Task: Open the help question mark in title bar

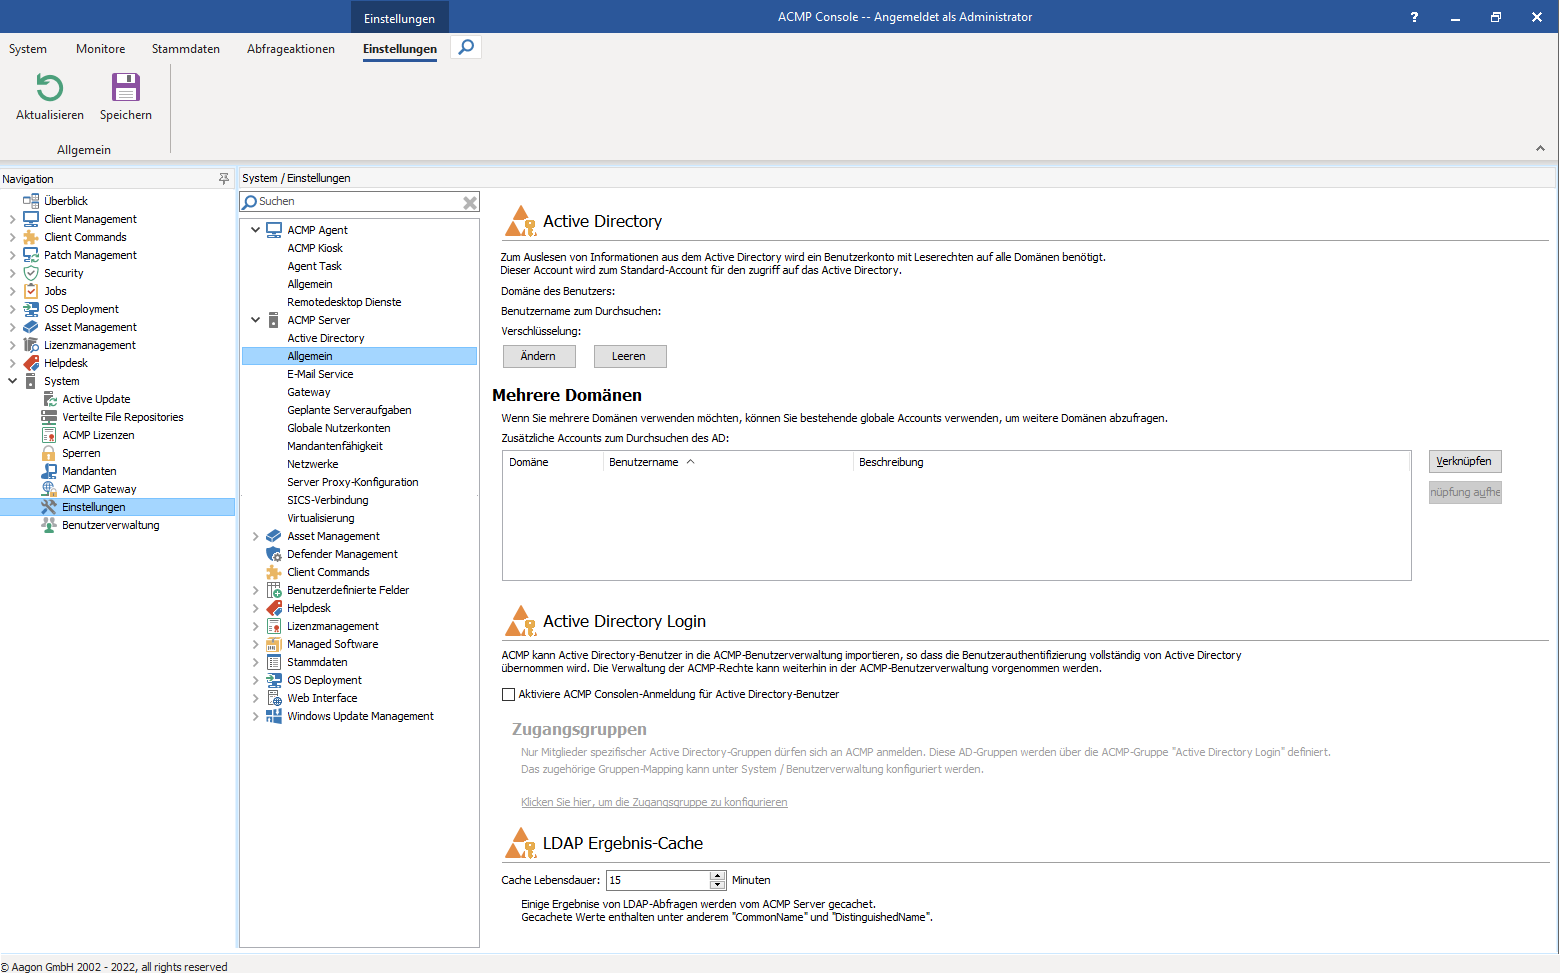Action: click(1414, 17)
